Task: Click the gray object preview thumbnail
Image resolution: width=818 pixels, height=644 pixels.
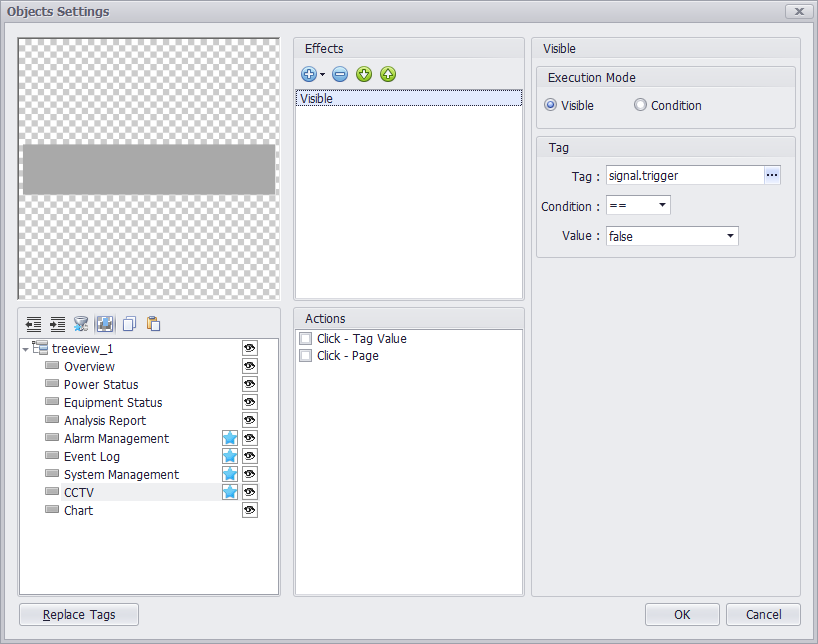Action: pyautogui.click(x=149, y=170)
